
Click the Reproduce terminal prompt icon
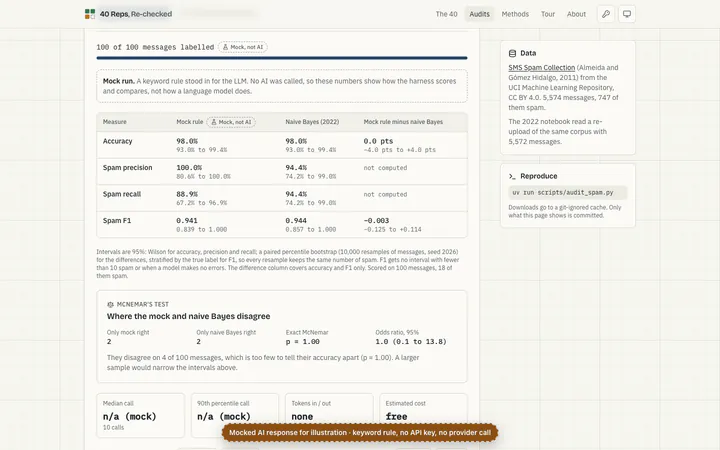[x=512, y=176]
